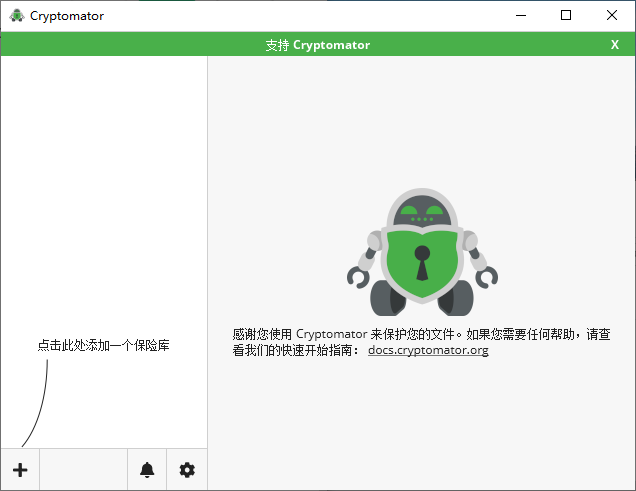Click the Cryptomator app icon in title bar
The width and height of the screenshot is (636, 491).
16,16
